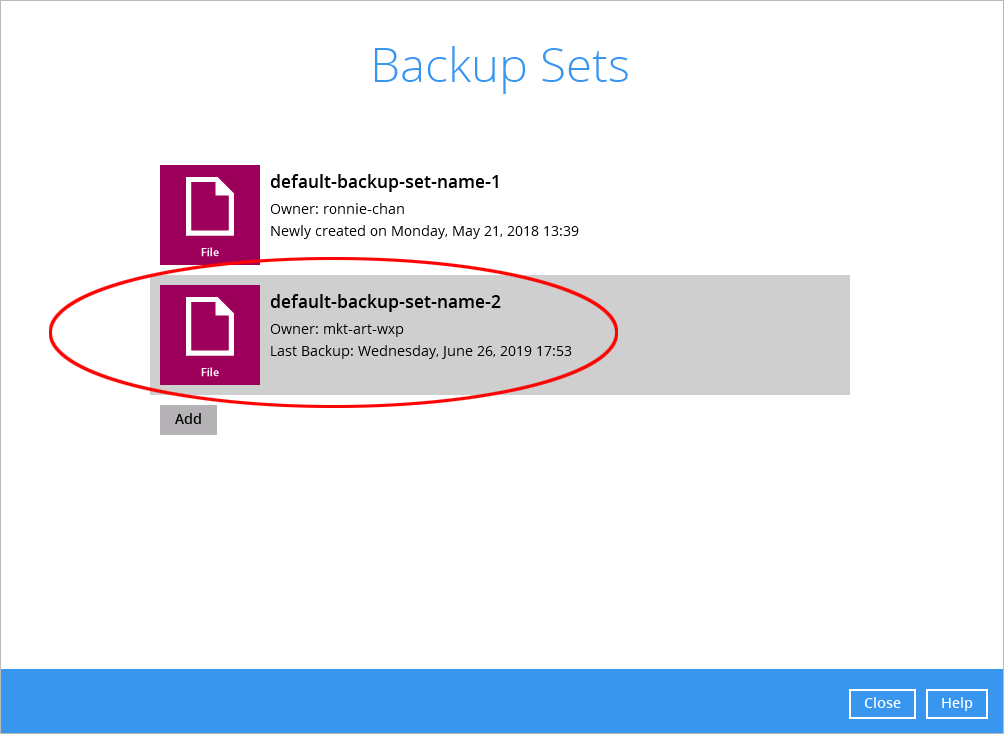Click the 'Owner: mkt-art-wxp' line
1004x734 pixels.
coord(337,329)
